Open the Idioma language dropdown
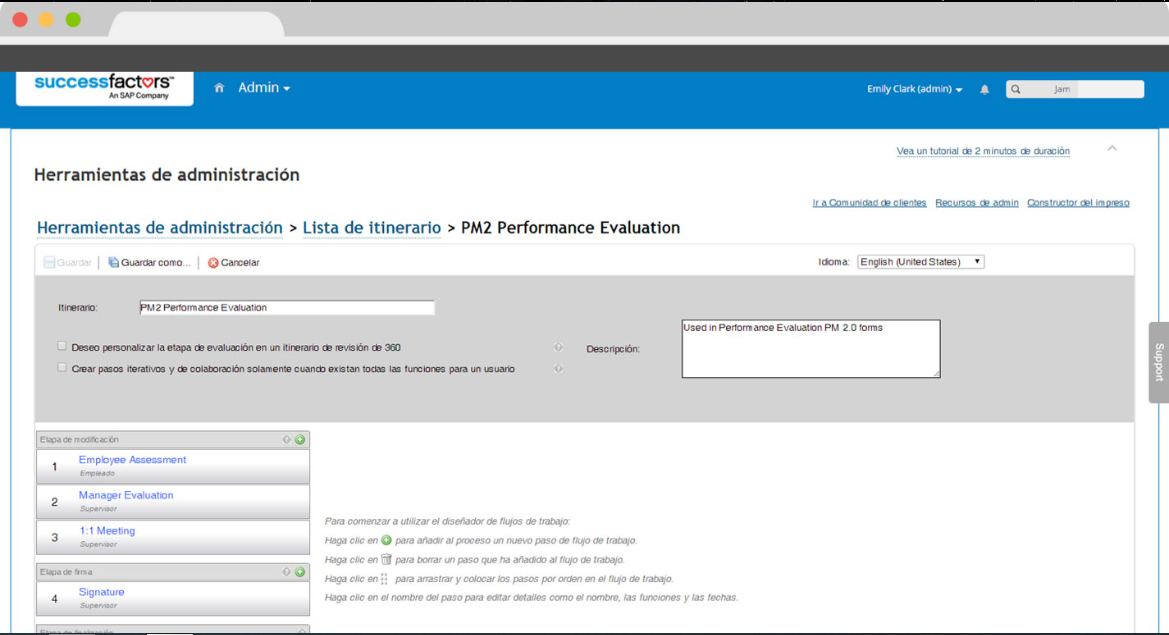 tap(919, 261)
